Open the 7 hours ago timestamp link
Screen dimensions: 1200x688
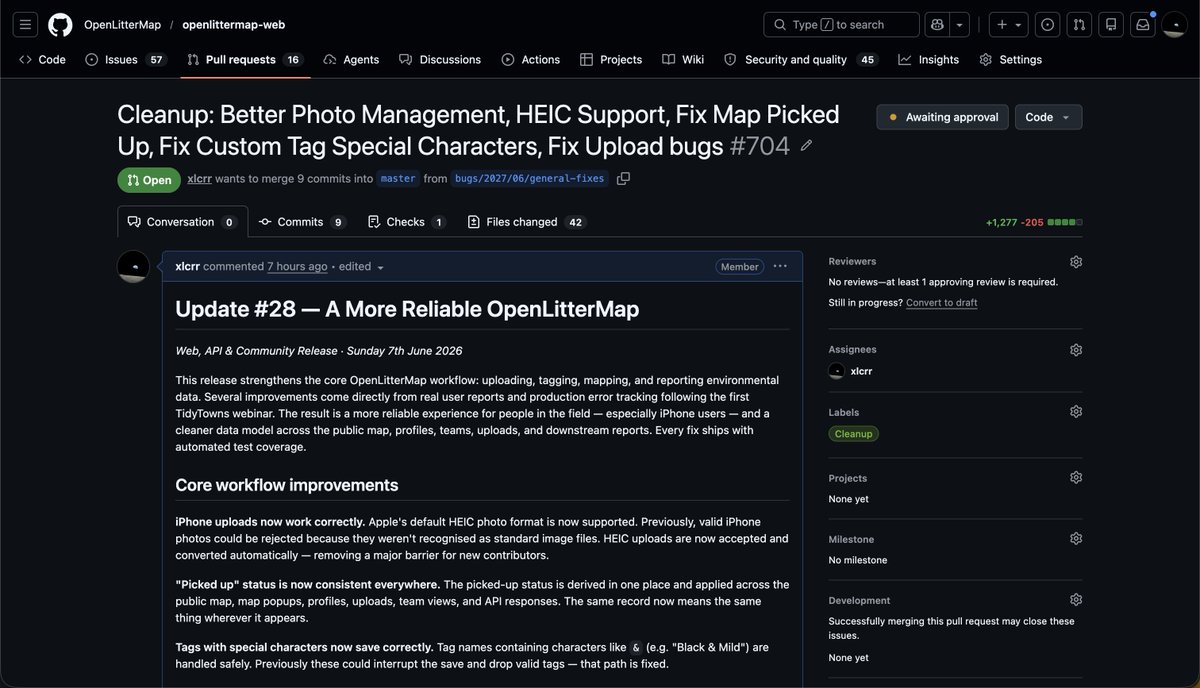297,267
